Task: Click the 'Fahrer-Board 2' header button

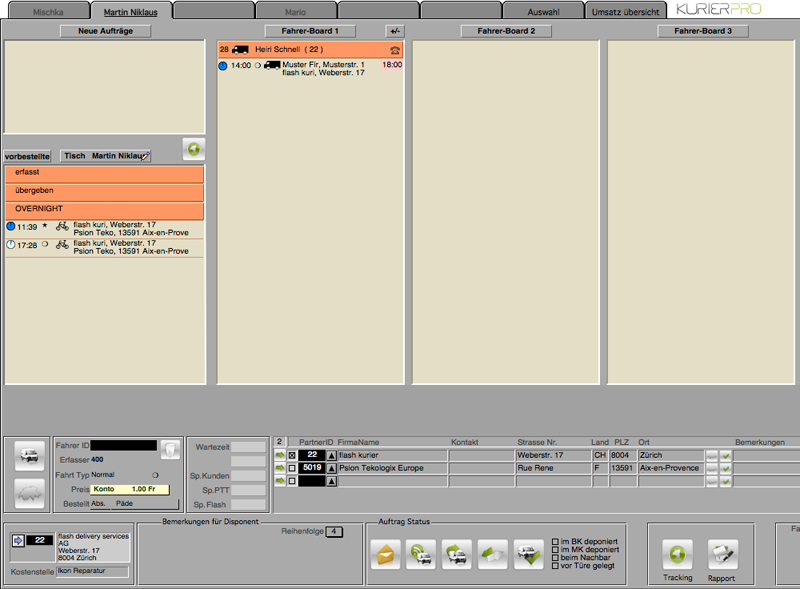Action: point(506,31)
